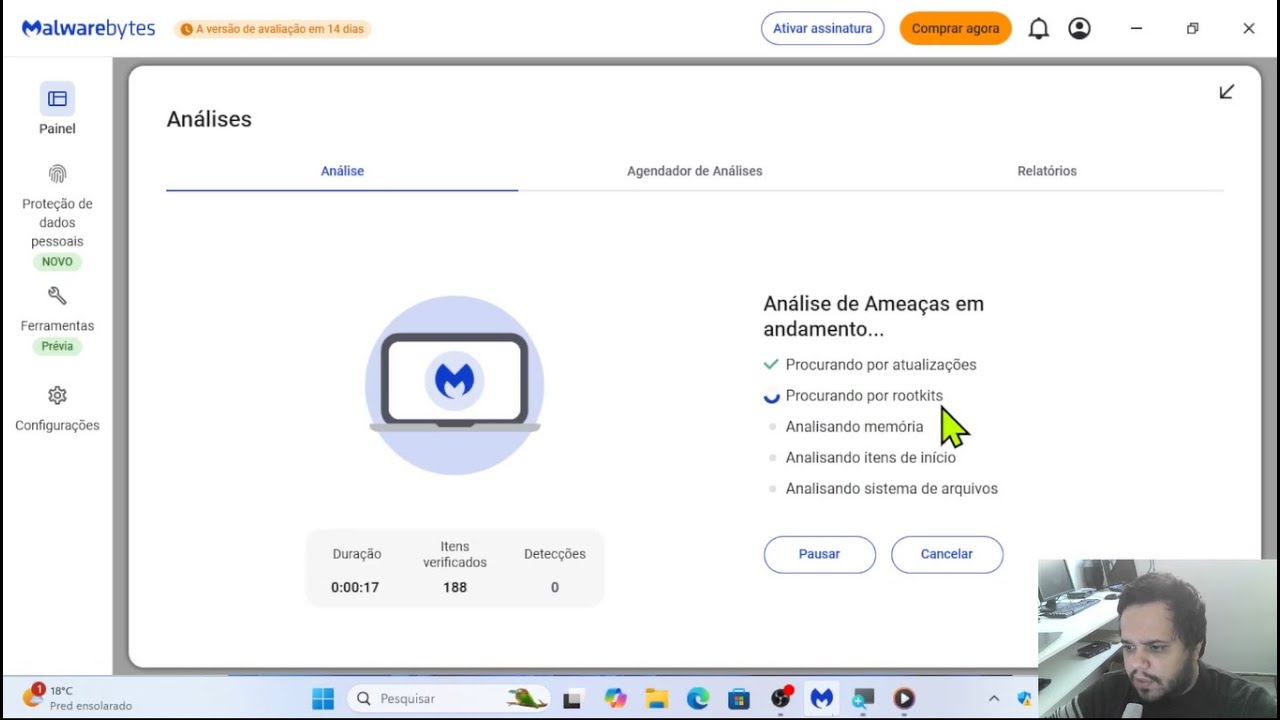Open Task View in the taskbar

point(572,698)
